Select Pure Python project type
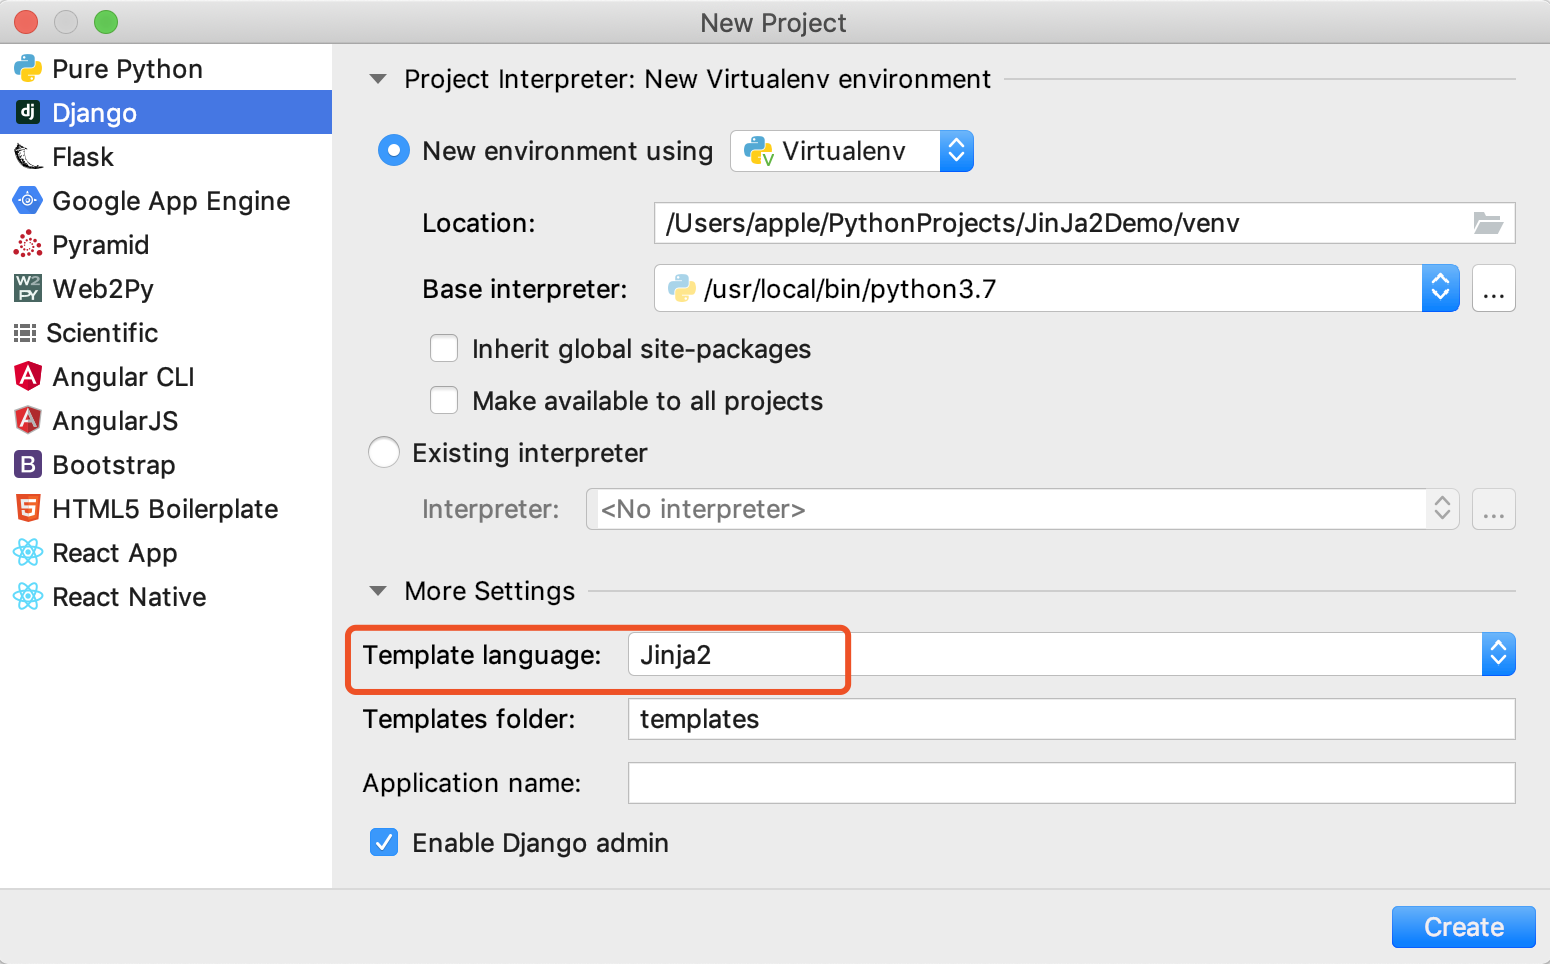The width and height of the screenshot is (1550, 964). pyautogui.click(x=127, y=69)
